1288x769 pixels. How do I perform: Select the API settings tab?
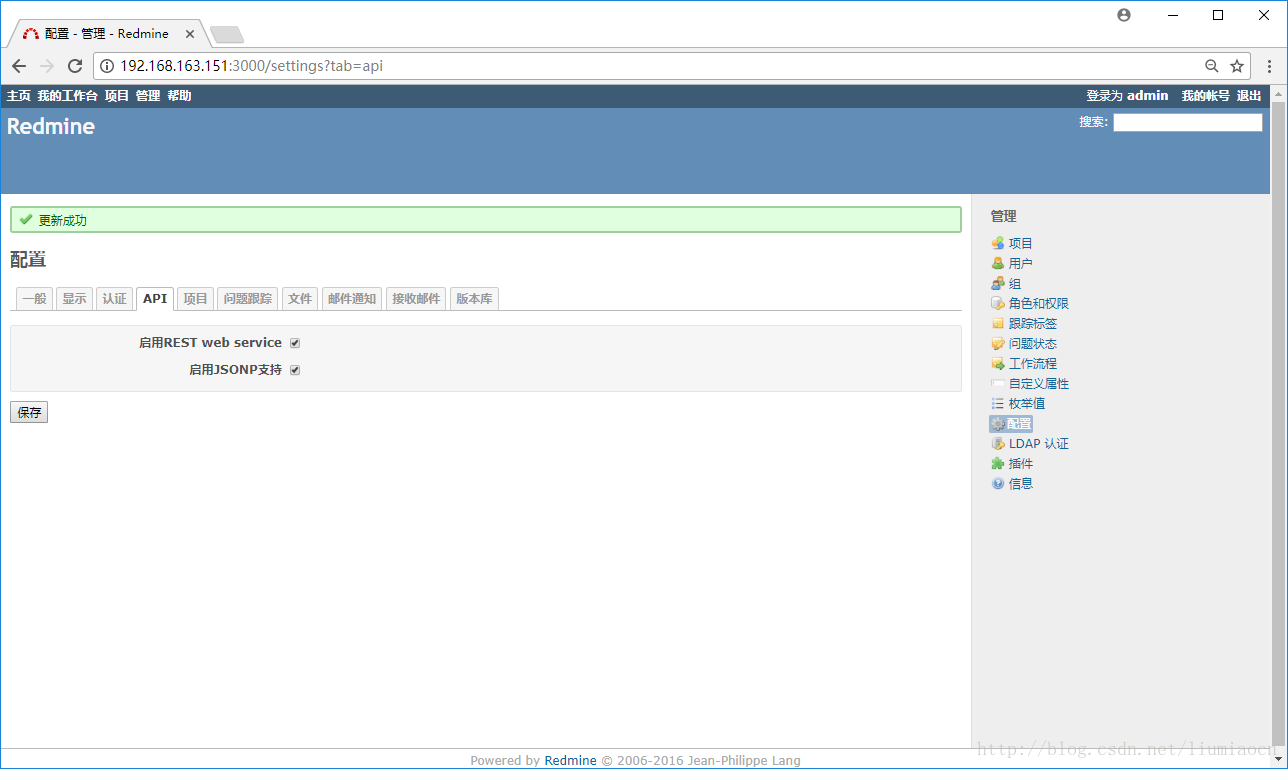[x=155, y=299]
